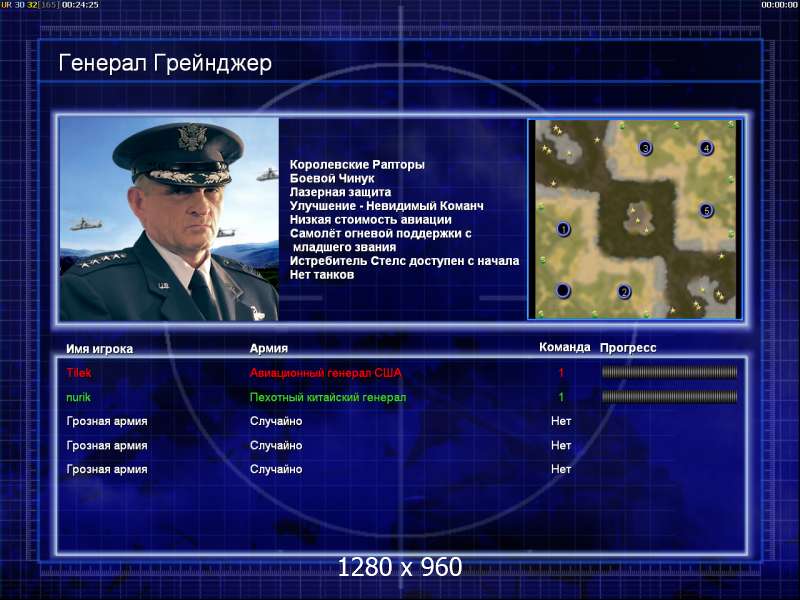Image resolution: width=800 pixels, height=600 pixels.
Task: Click the 'Команда' column header
Action: pyautogui.click(x=565, y=347)
